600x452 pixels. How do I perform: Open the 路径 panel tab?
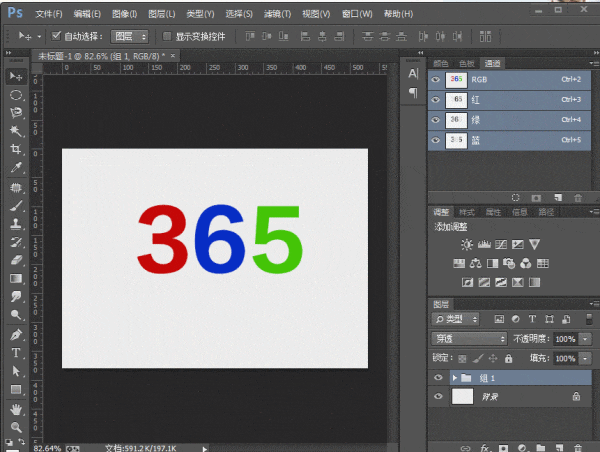coord(545,212)
